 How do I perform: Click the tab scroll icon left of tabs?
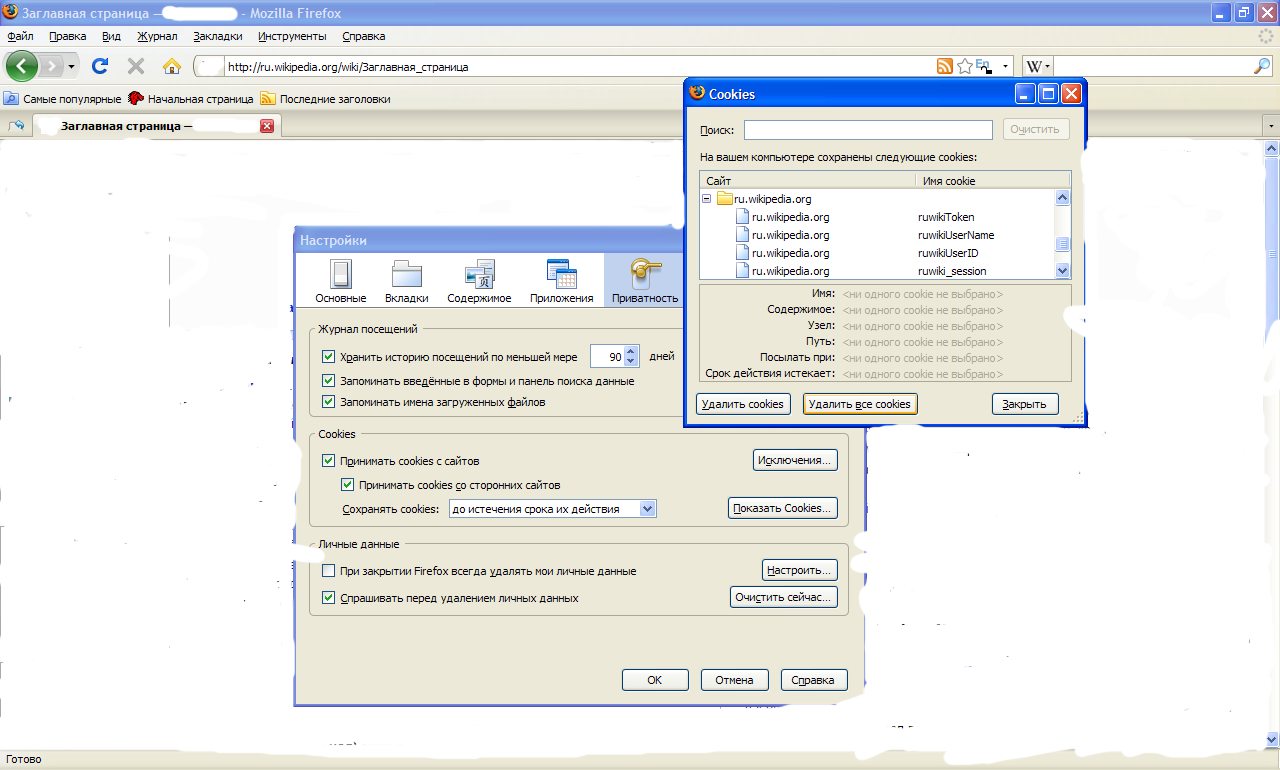(16, 127)
